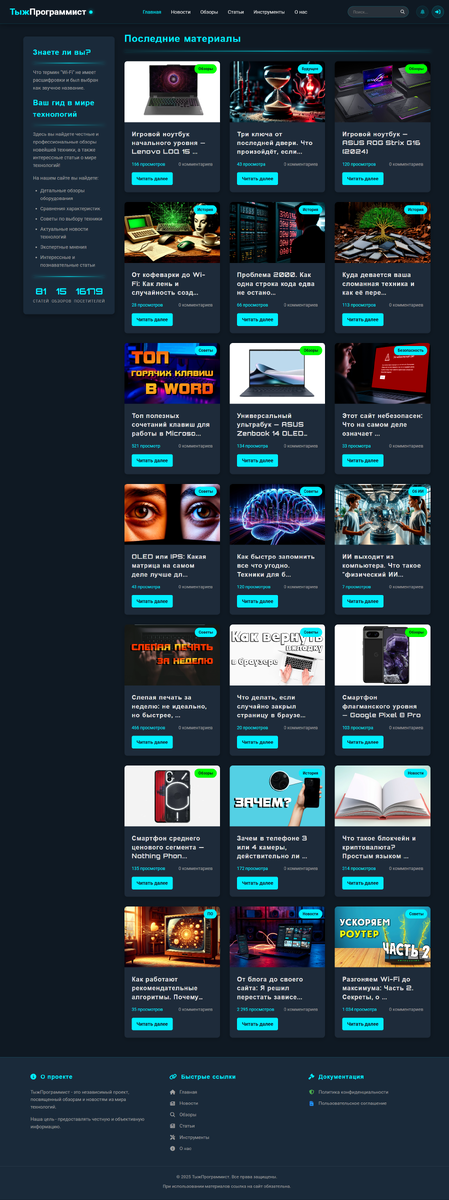Viewport: 449px width, 1200px height.
Task: Click the ТОП горячих клавиш Word thumbnail
Action: (172, 373)
